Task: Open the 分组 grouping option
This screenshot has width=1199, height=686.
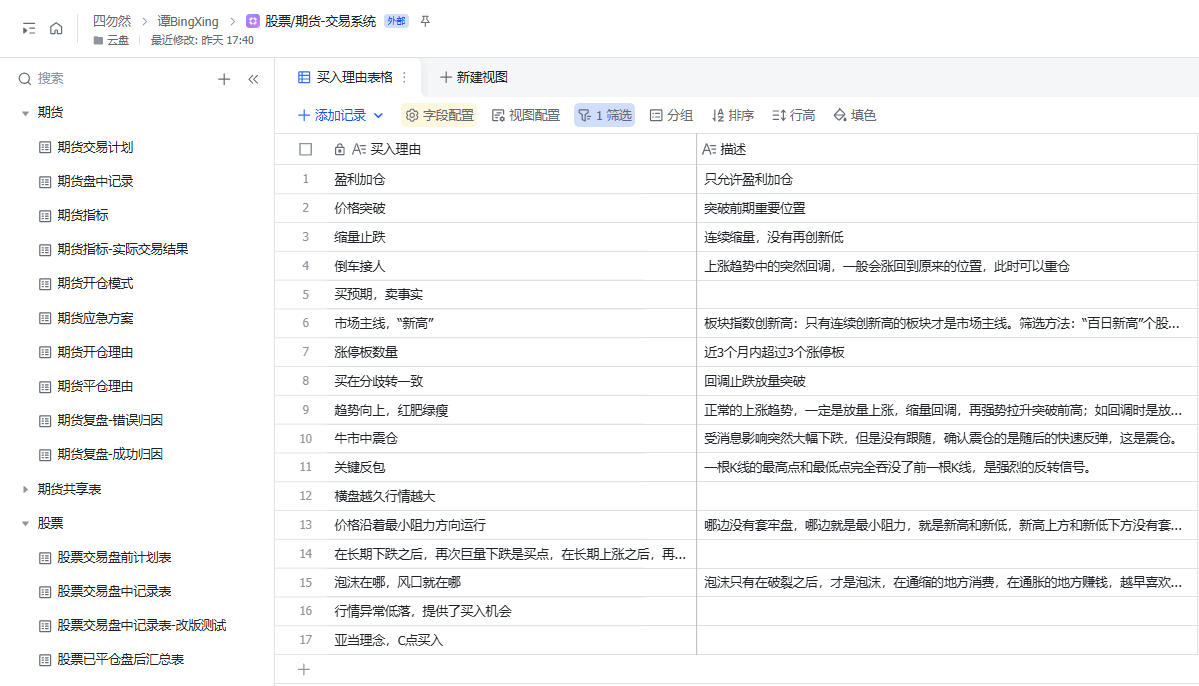Action: [671, 115]
